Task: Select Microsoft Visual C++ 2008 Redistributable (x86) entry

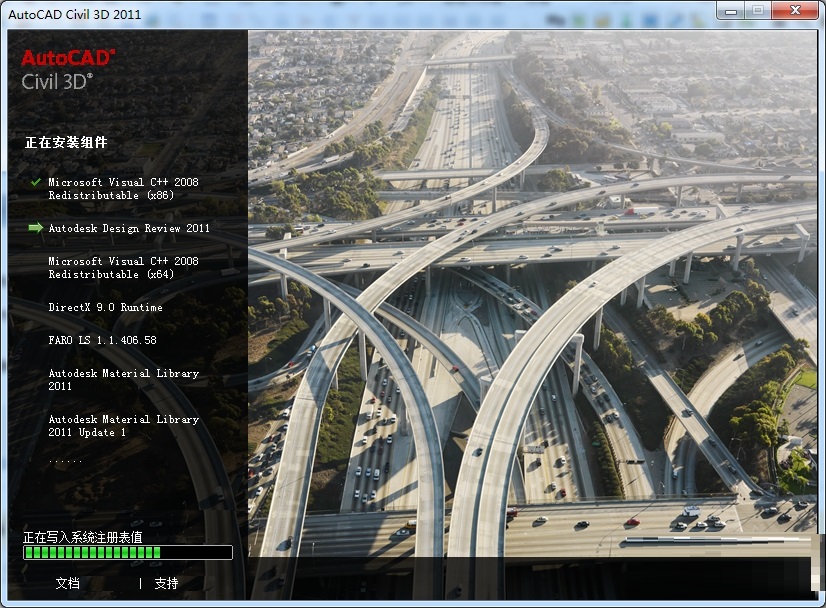Action: 123,189
